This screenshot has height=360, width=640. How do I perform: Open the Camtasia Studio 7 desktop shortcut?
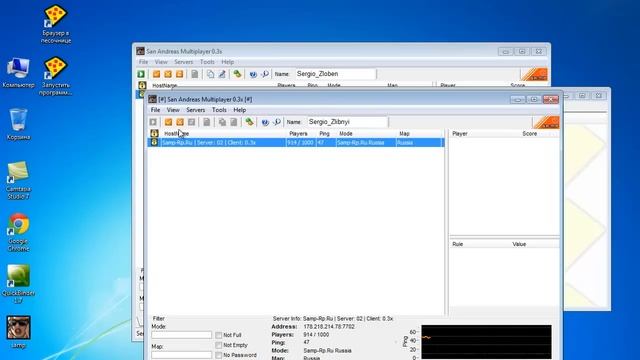[18, 180]
